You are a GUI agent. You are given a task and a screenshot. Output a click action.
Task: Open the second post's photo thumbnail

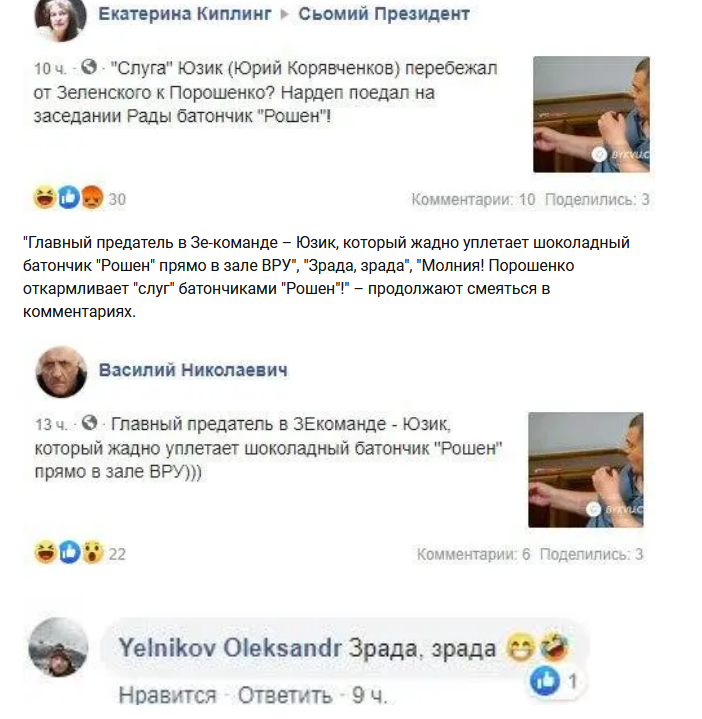586,470
